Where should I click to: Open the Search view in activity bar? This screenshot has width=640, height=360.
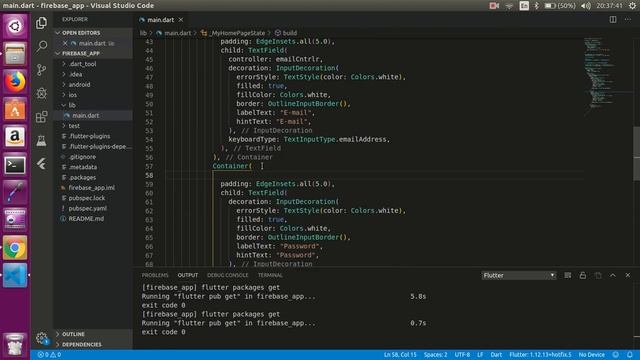[41, 46]
